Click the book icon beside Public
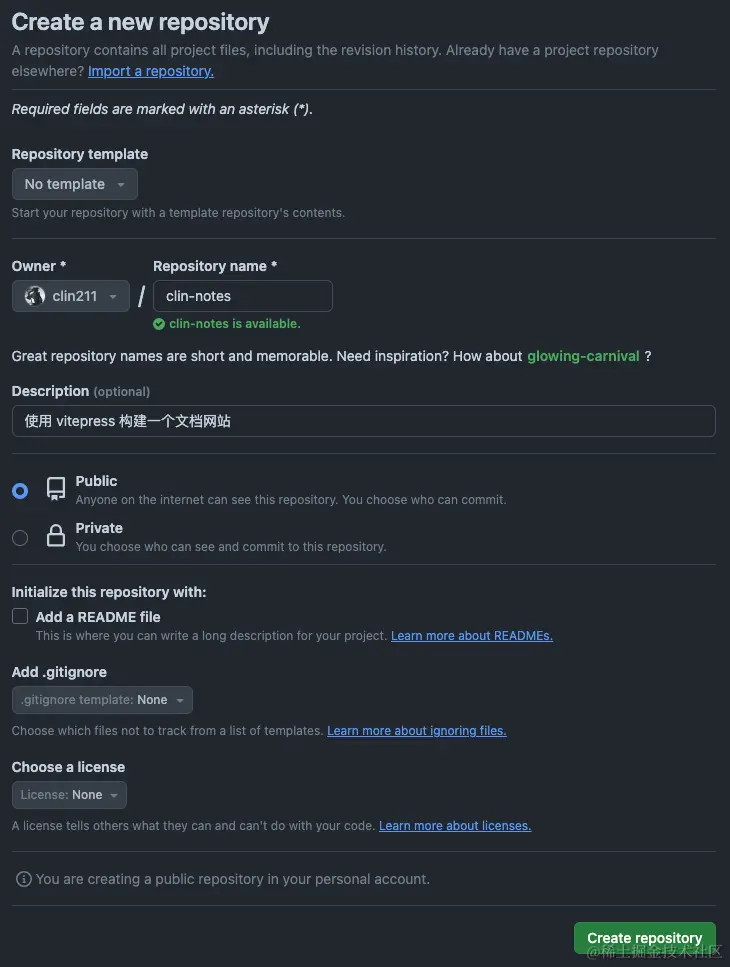Image resolution: width=730 pixels, height=967 pixels. (55, 490)
